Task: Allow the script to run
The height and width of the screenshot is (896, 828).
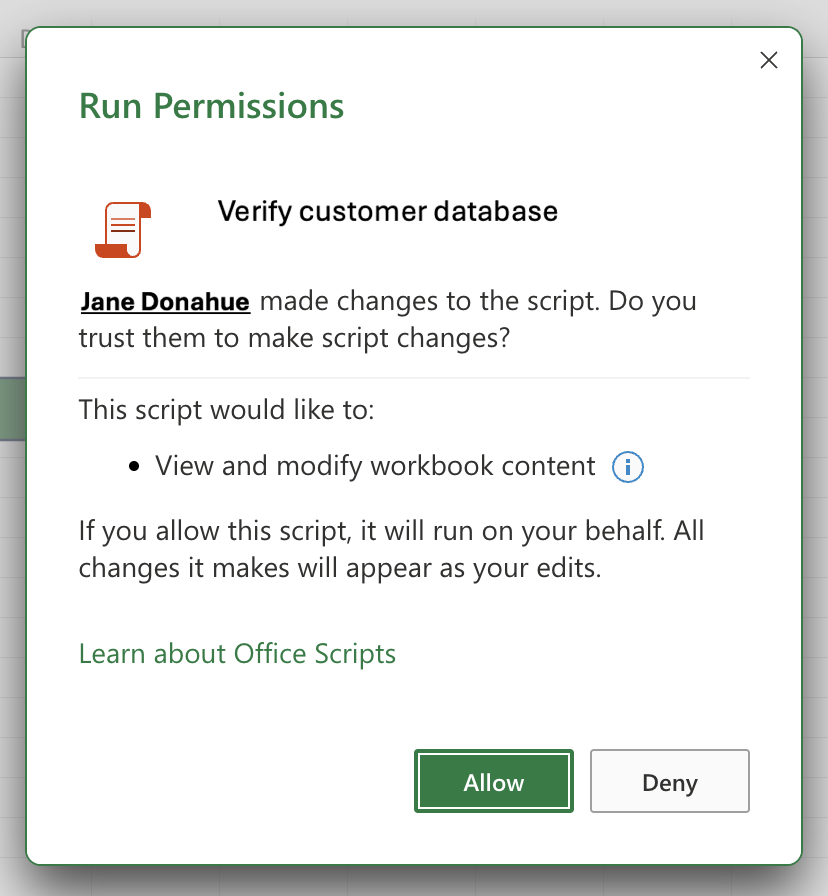Action: pos(493,782)
